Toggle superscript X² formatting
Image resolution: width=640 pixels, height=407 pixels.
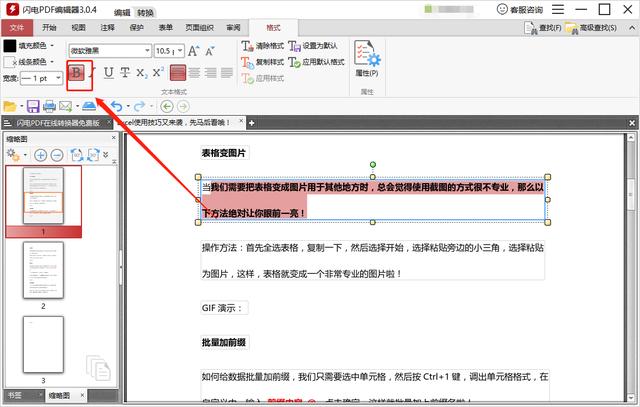click(158, 73)
